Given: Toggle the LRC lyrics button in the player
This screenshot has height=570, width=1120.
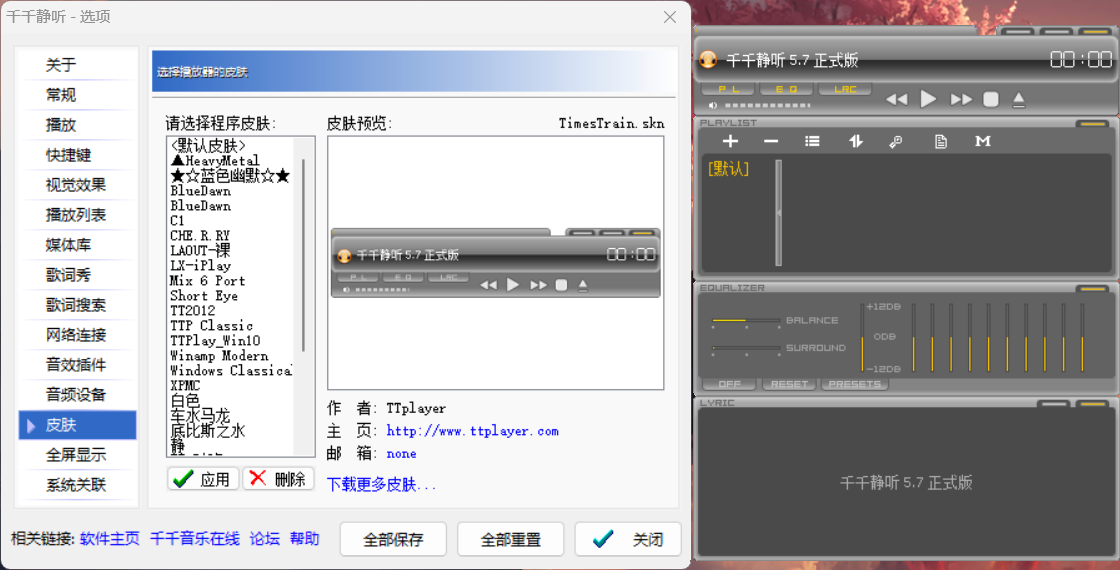Looking at the screenshot, I should coord(845,89).
